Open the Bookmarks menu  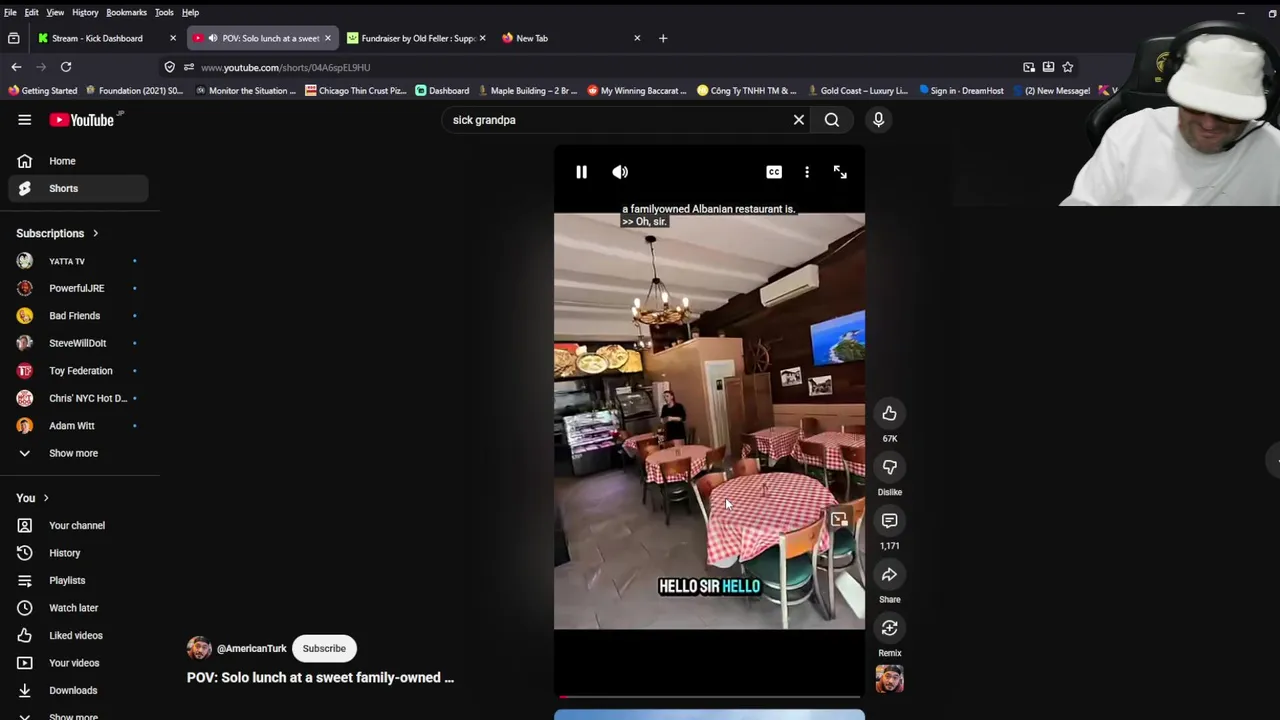126,12
